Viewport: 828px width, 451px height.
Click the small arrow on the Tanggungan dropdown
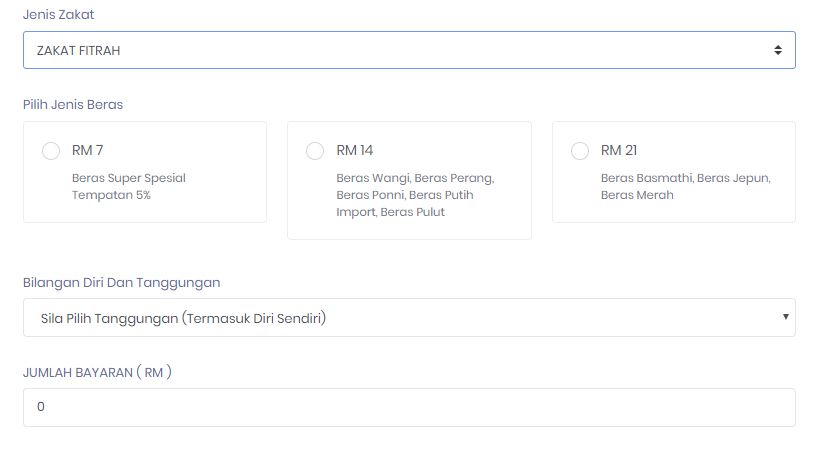(x=787, y=318)
